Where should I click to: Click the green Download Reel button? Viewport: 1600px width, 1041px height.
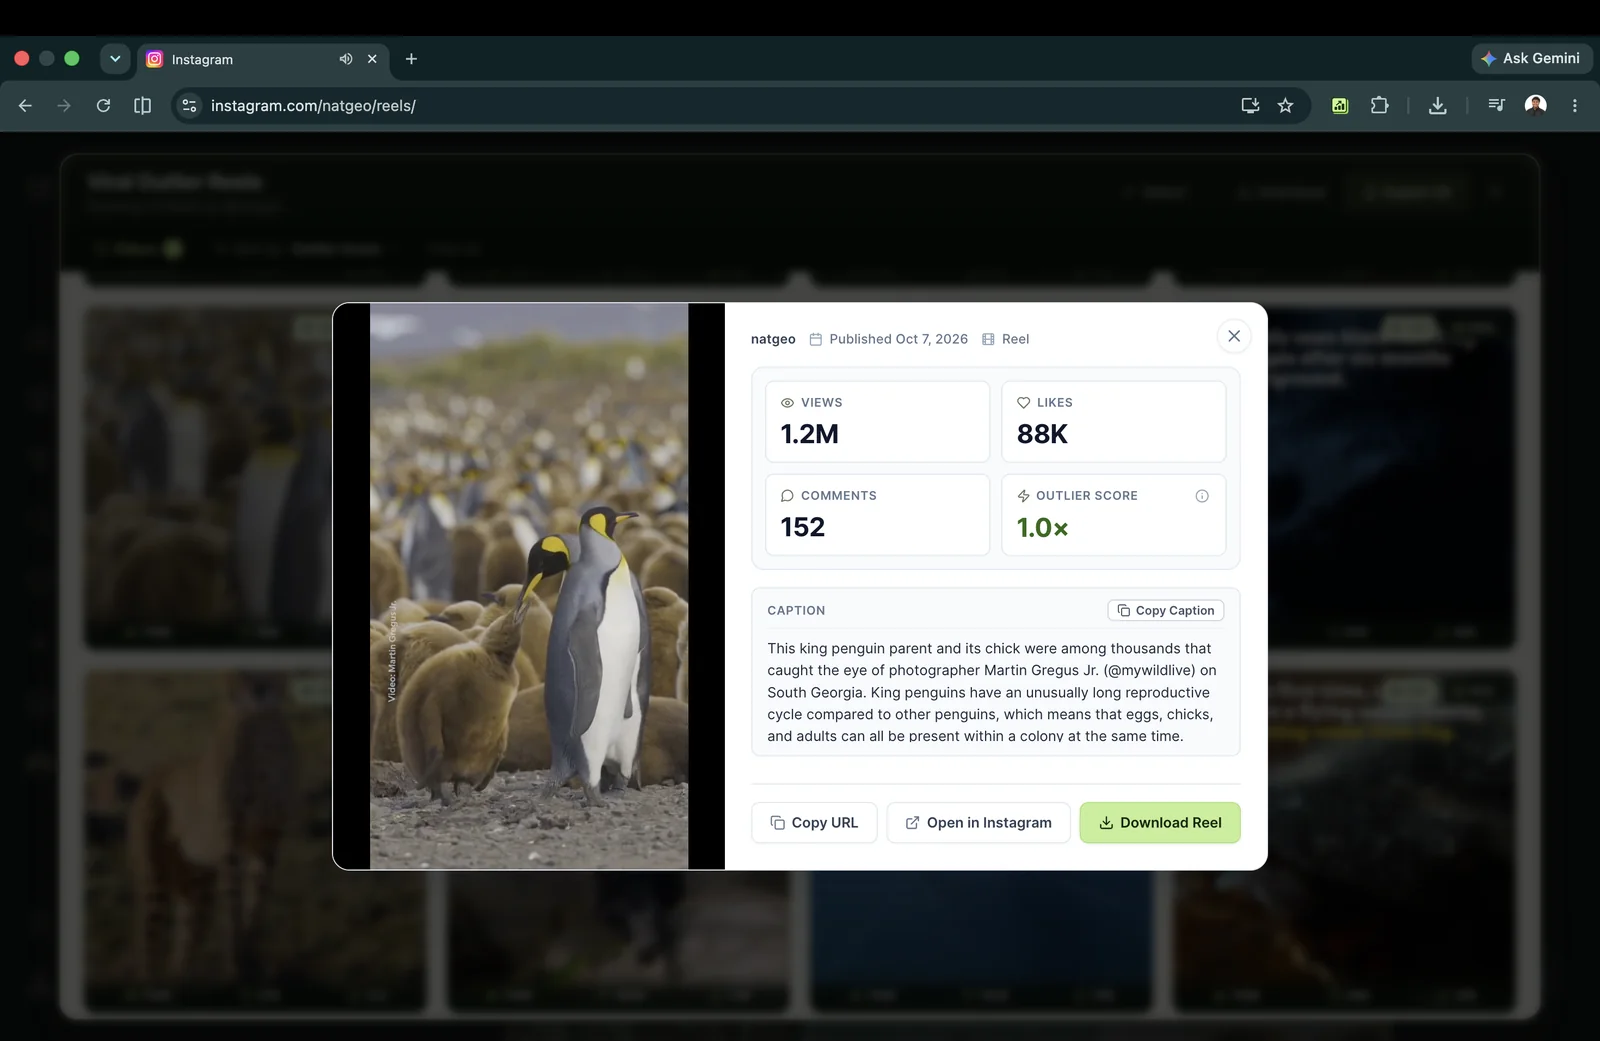1160,823
